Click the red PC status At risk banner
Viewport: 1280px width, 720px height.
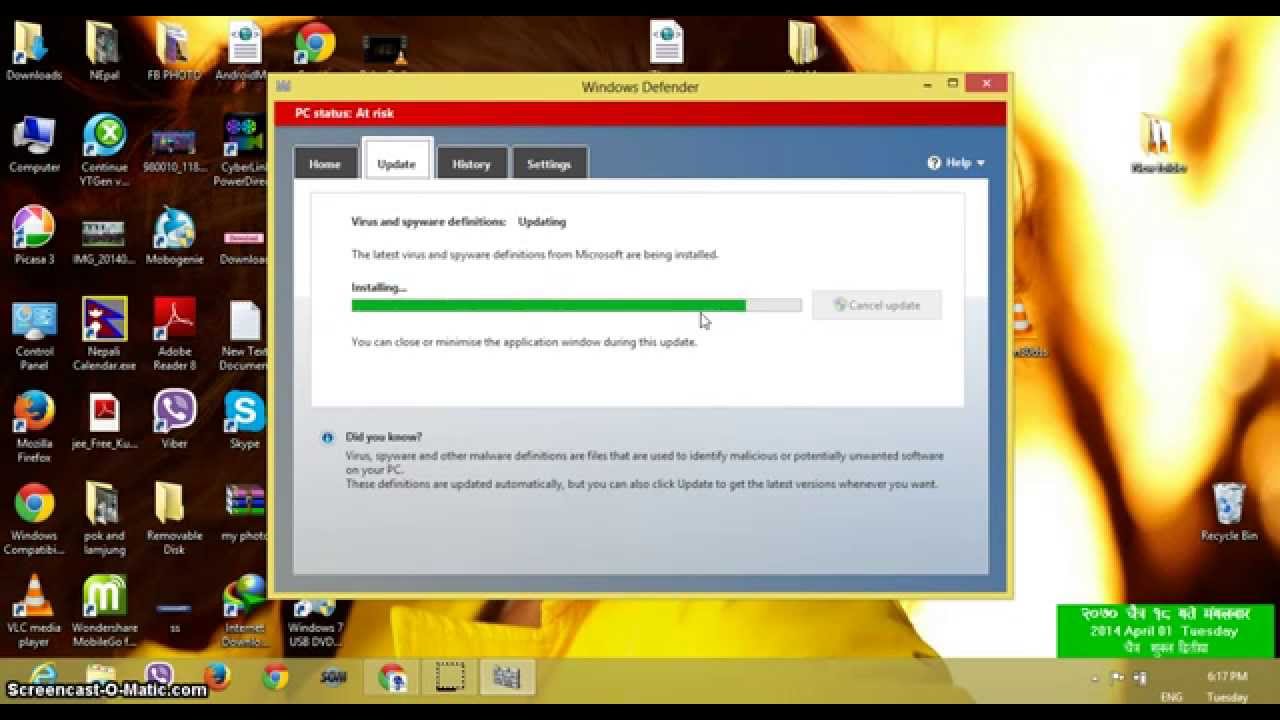coord(640,113)
